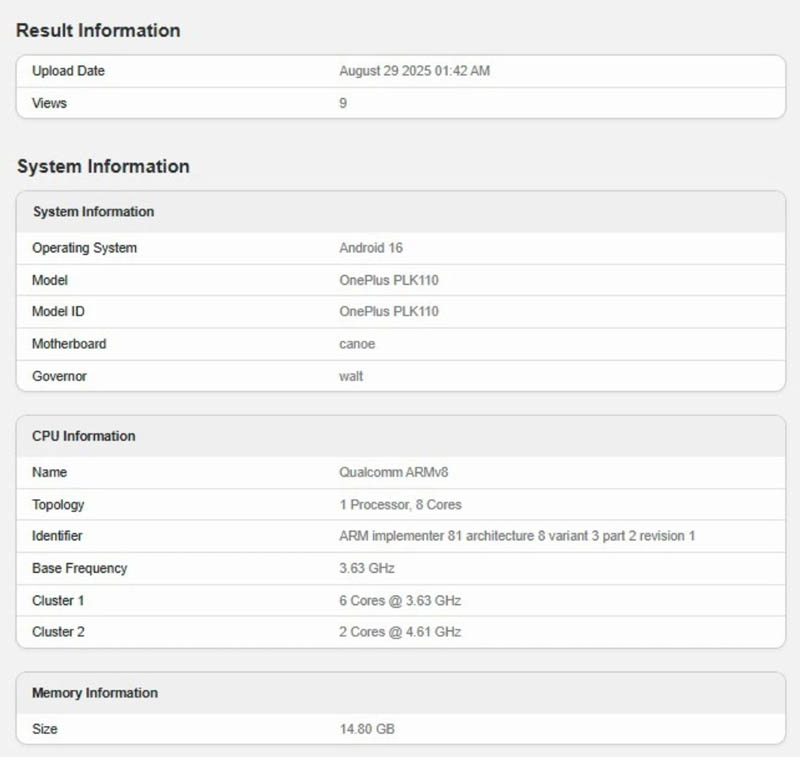The image size is (800, 757).
Task: Select the ARM implementer 81 identifier text
Action: [x=517, y=536]
